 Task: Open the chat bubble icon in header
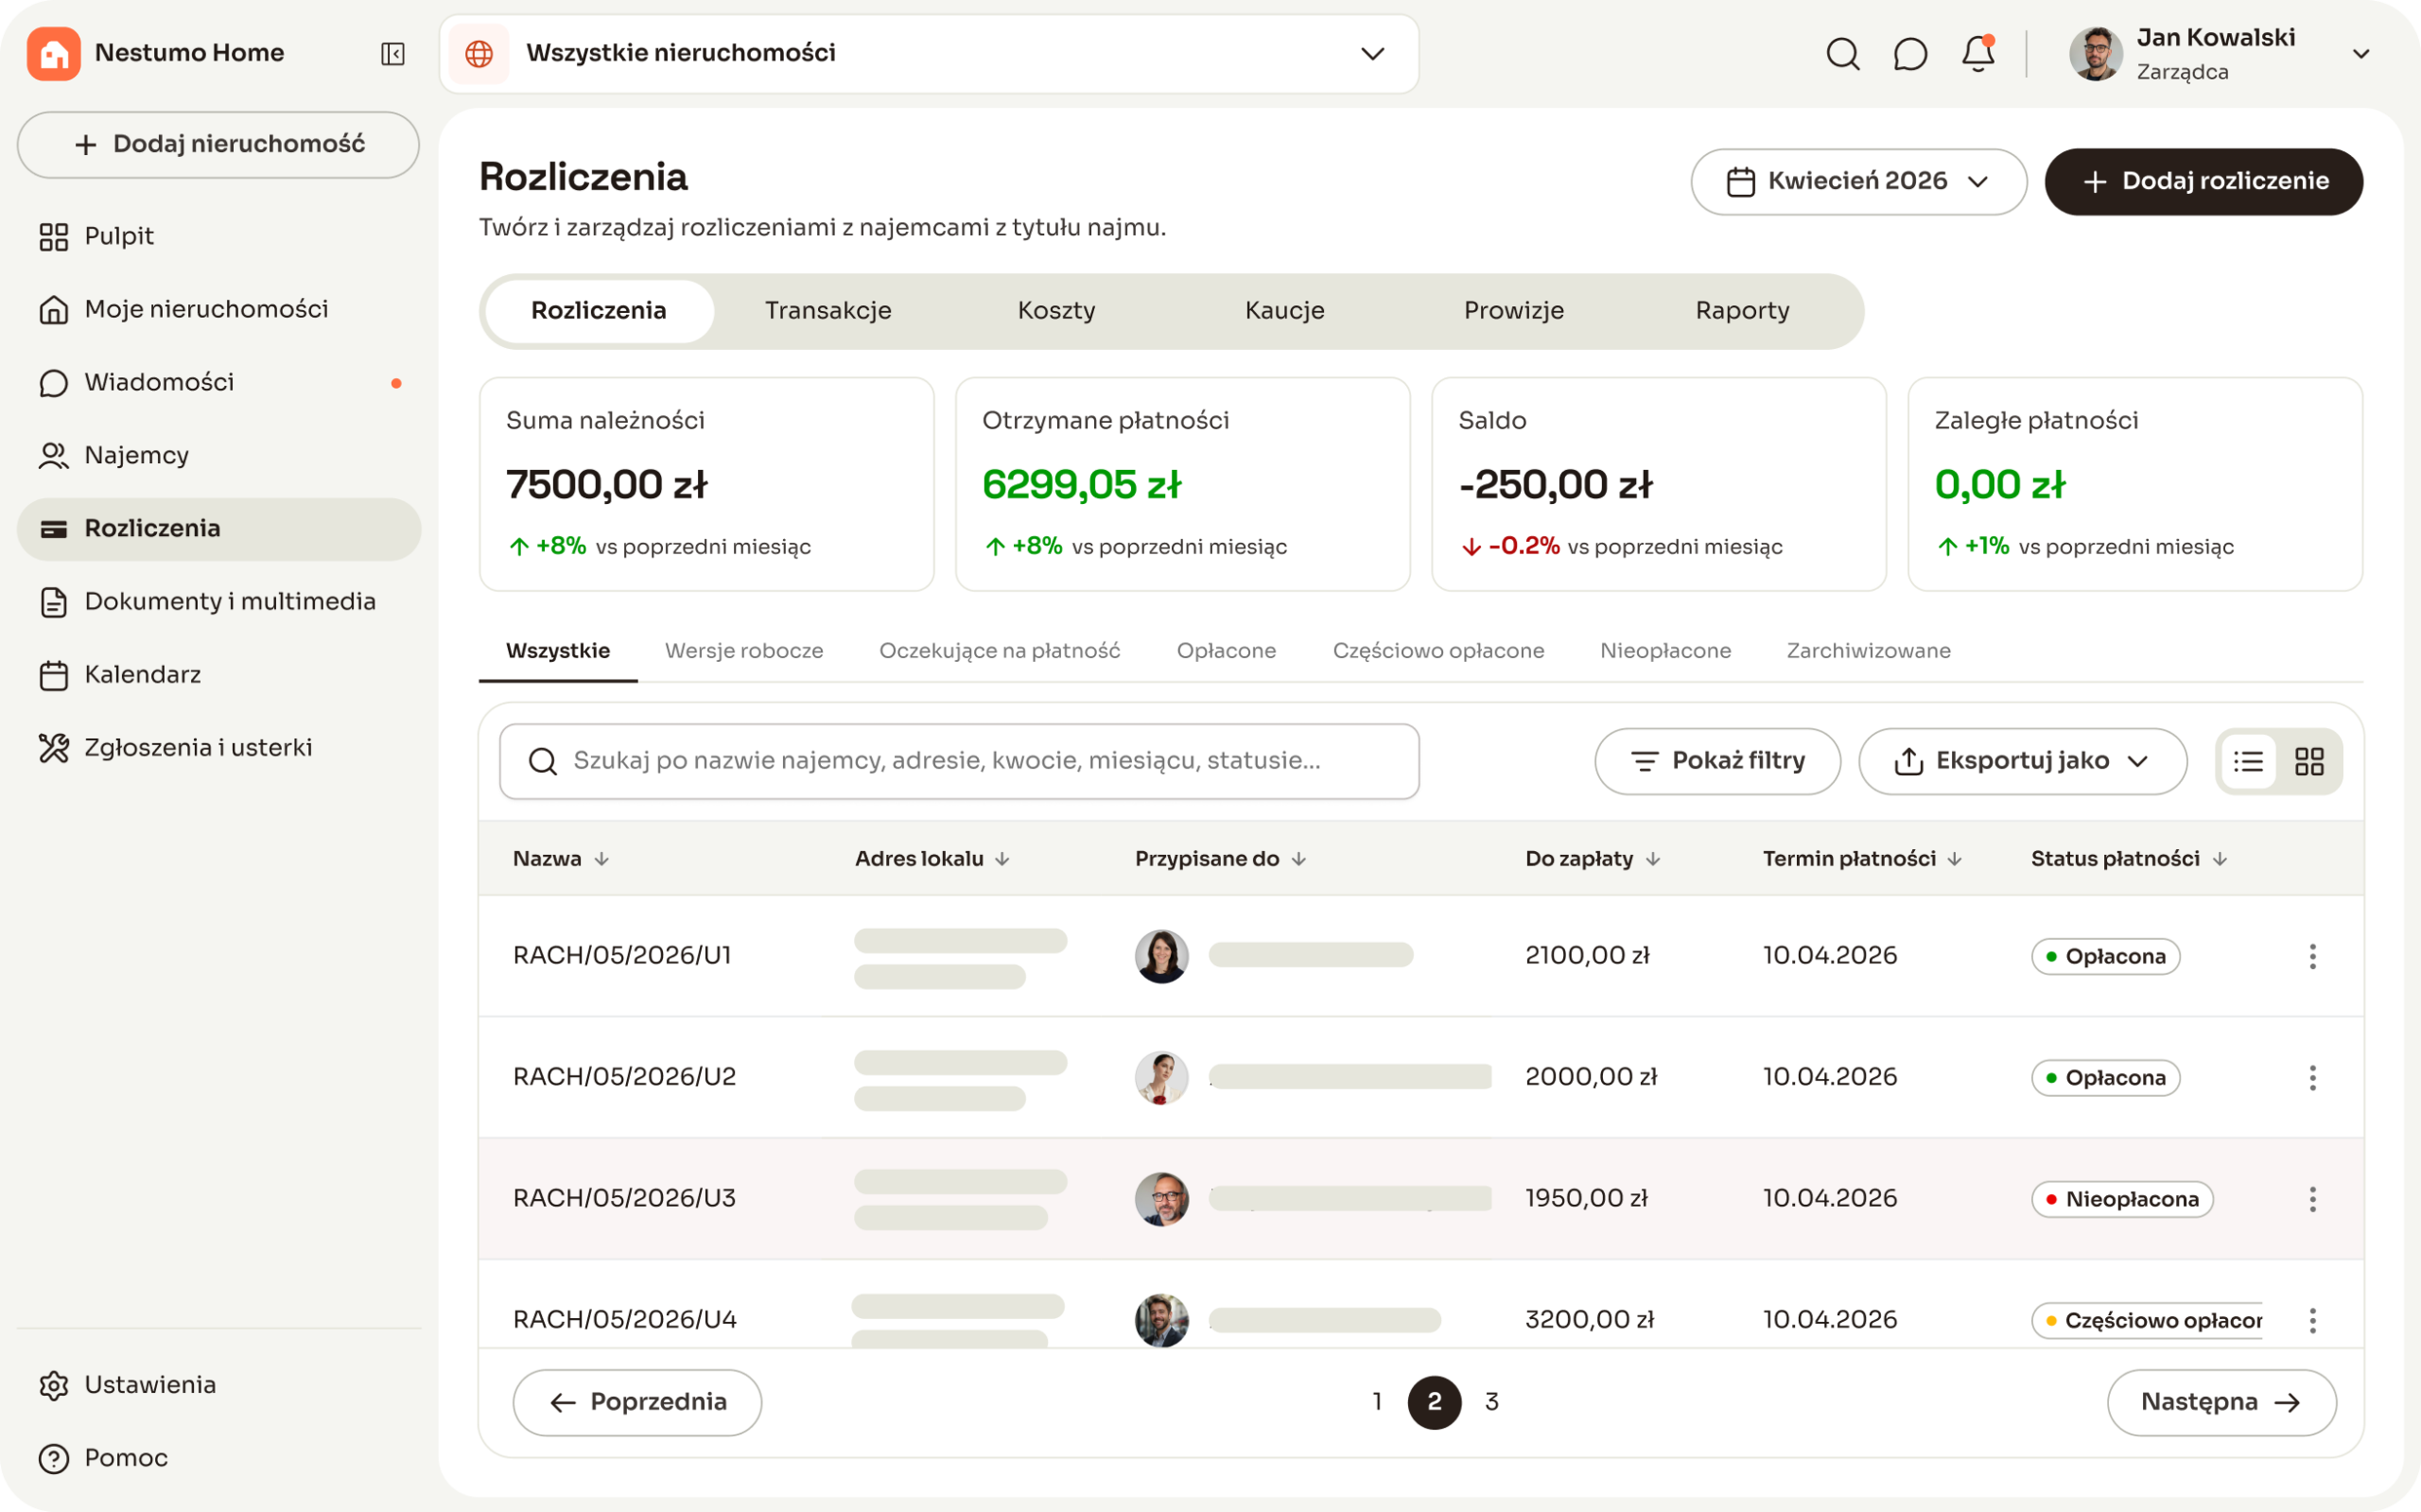tap(1910, 54)
